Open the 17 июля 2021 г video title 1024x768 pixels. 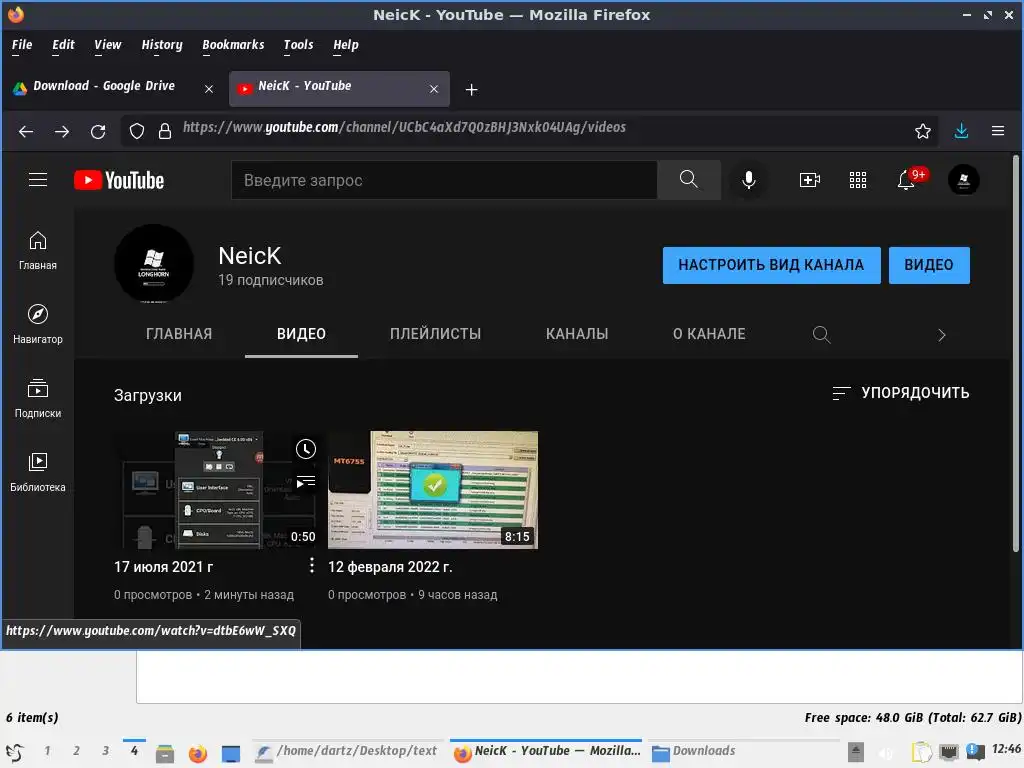[x=164, y=567]
